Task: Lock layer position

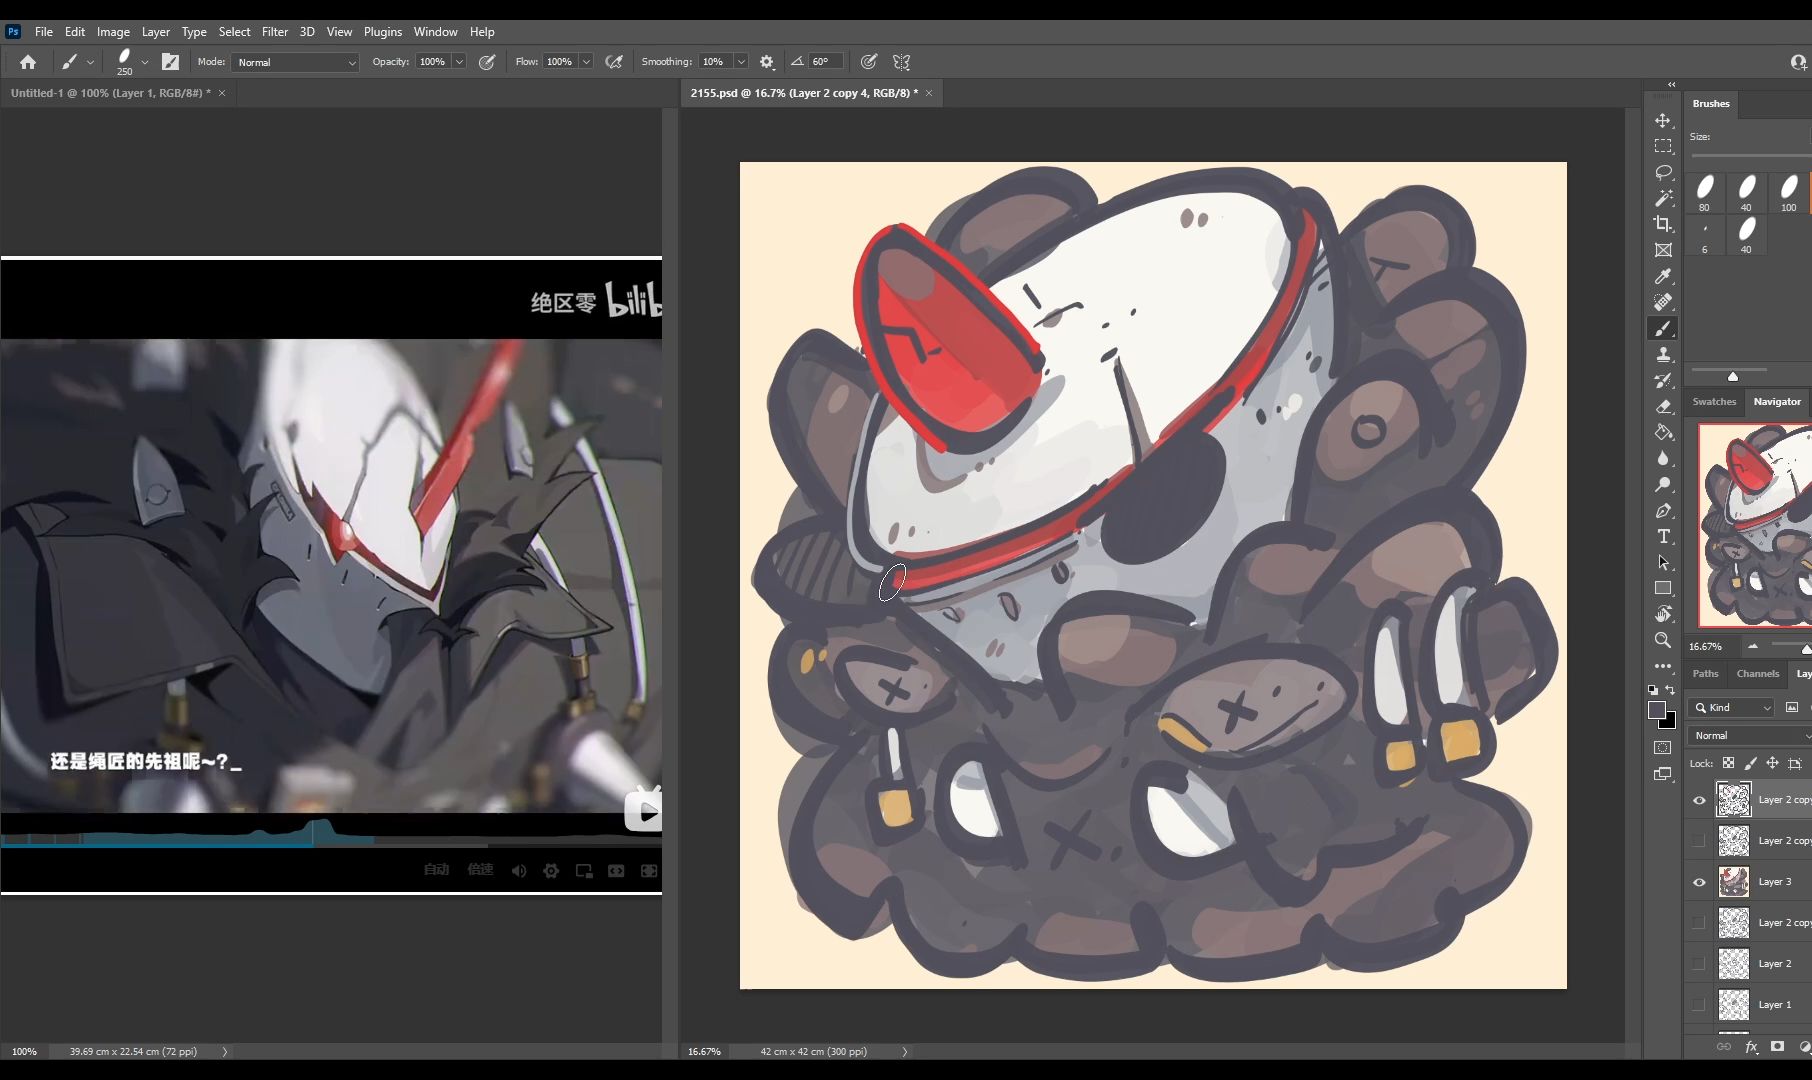Action: click(1772, 763)
